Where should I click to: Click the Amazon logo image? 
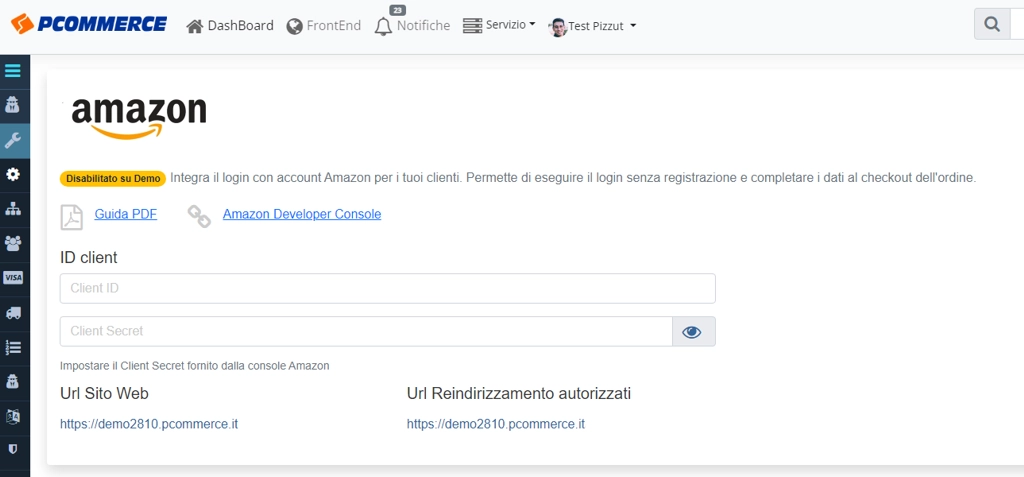tap(139, 118)
